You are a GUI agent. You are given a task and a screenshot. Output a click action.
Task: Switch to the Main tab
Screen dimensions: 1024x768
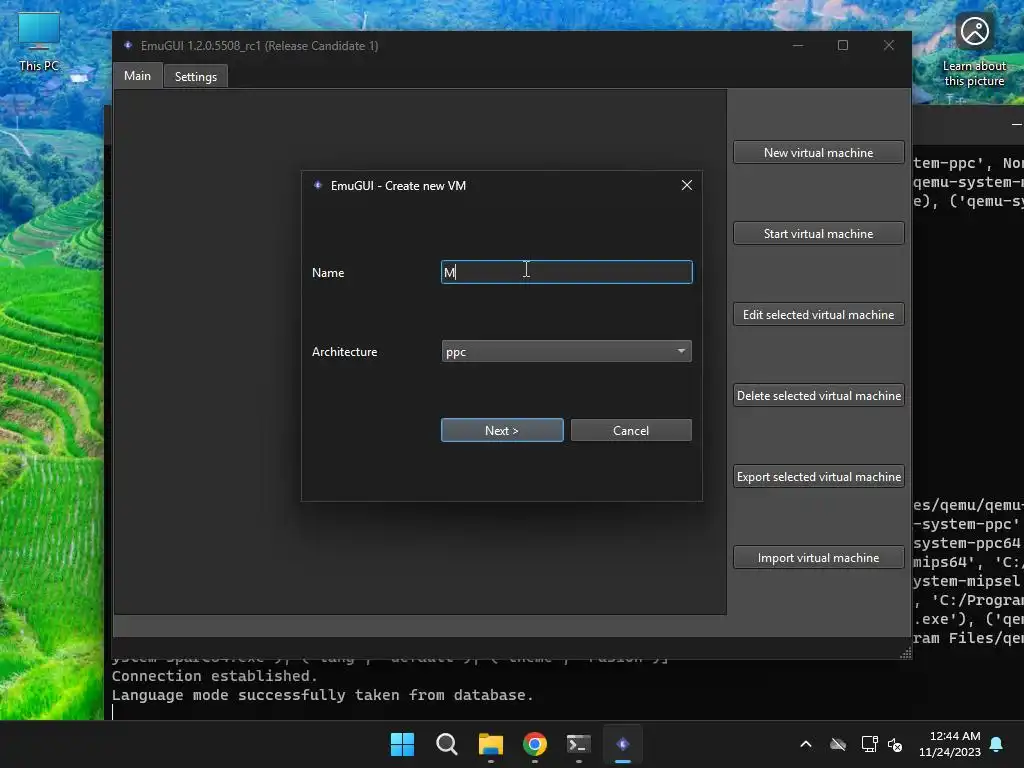coord(138,76)
